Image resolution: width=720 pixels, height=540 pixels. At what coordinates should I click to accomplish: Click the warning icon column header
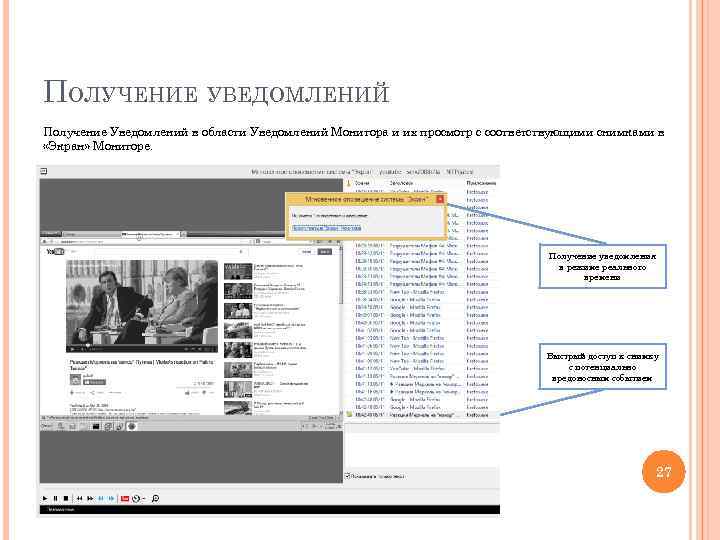click(349, 183)
